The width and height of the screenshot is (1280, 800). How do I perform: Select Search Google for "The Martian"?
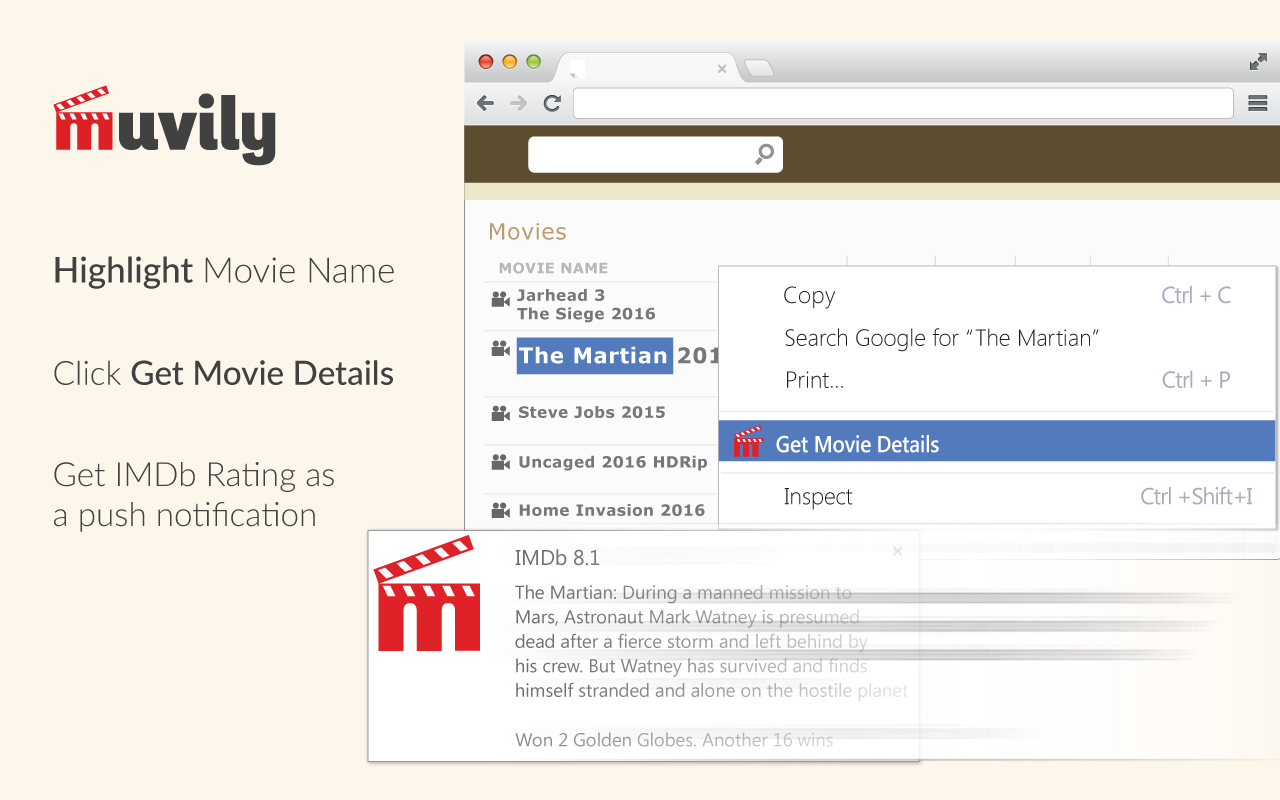point(941,338)
